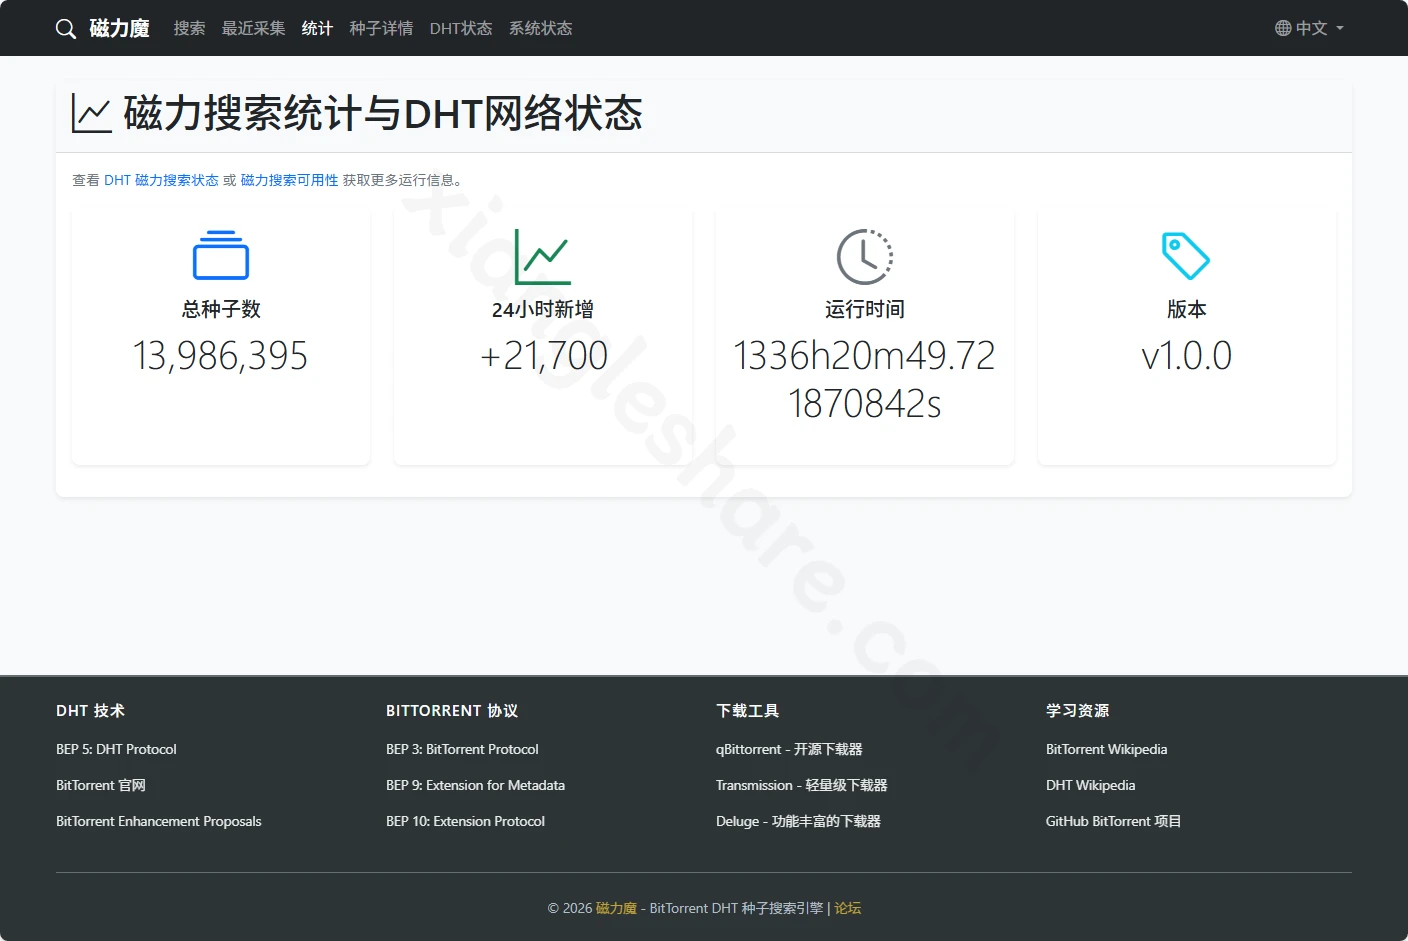Open Deluge - 功能丰富的下载器 link
This screenshot has height=941, width=1408.
(x=798, y=821)
